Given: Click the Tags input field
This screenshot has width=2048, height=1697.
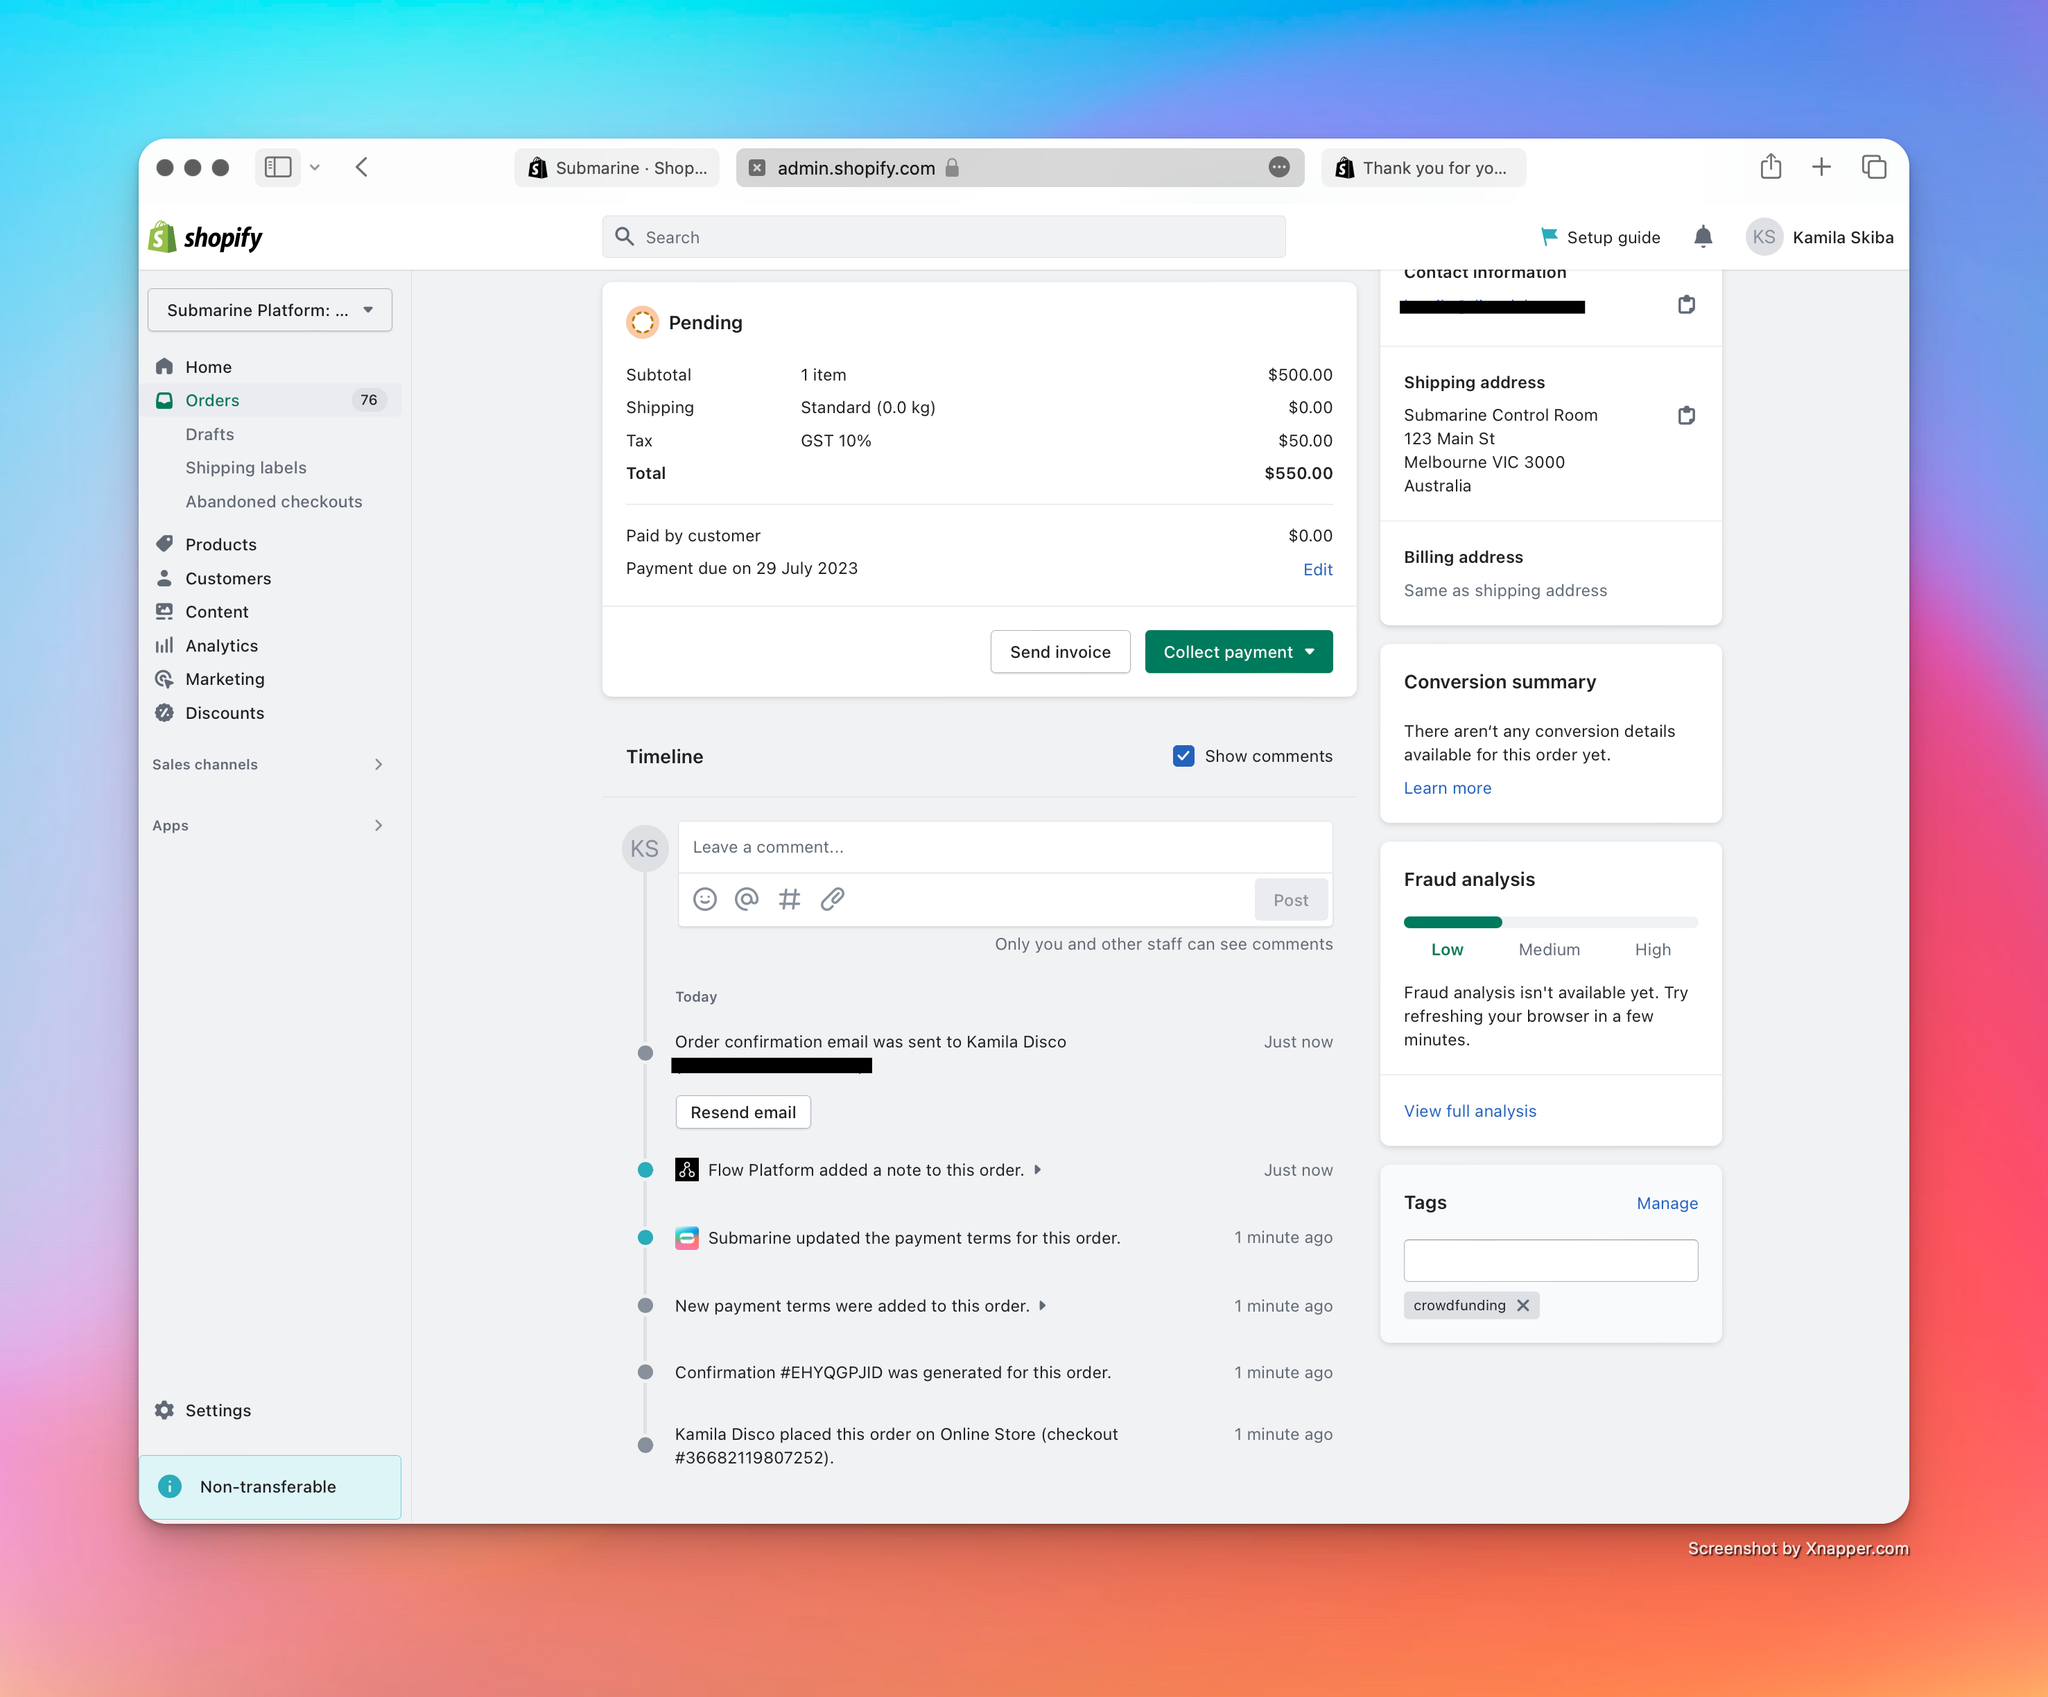Looking at the screenshot, I should click(1550, 1260).
